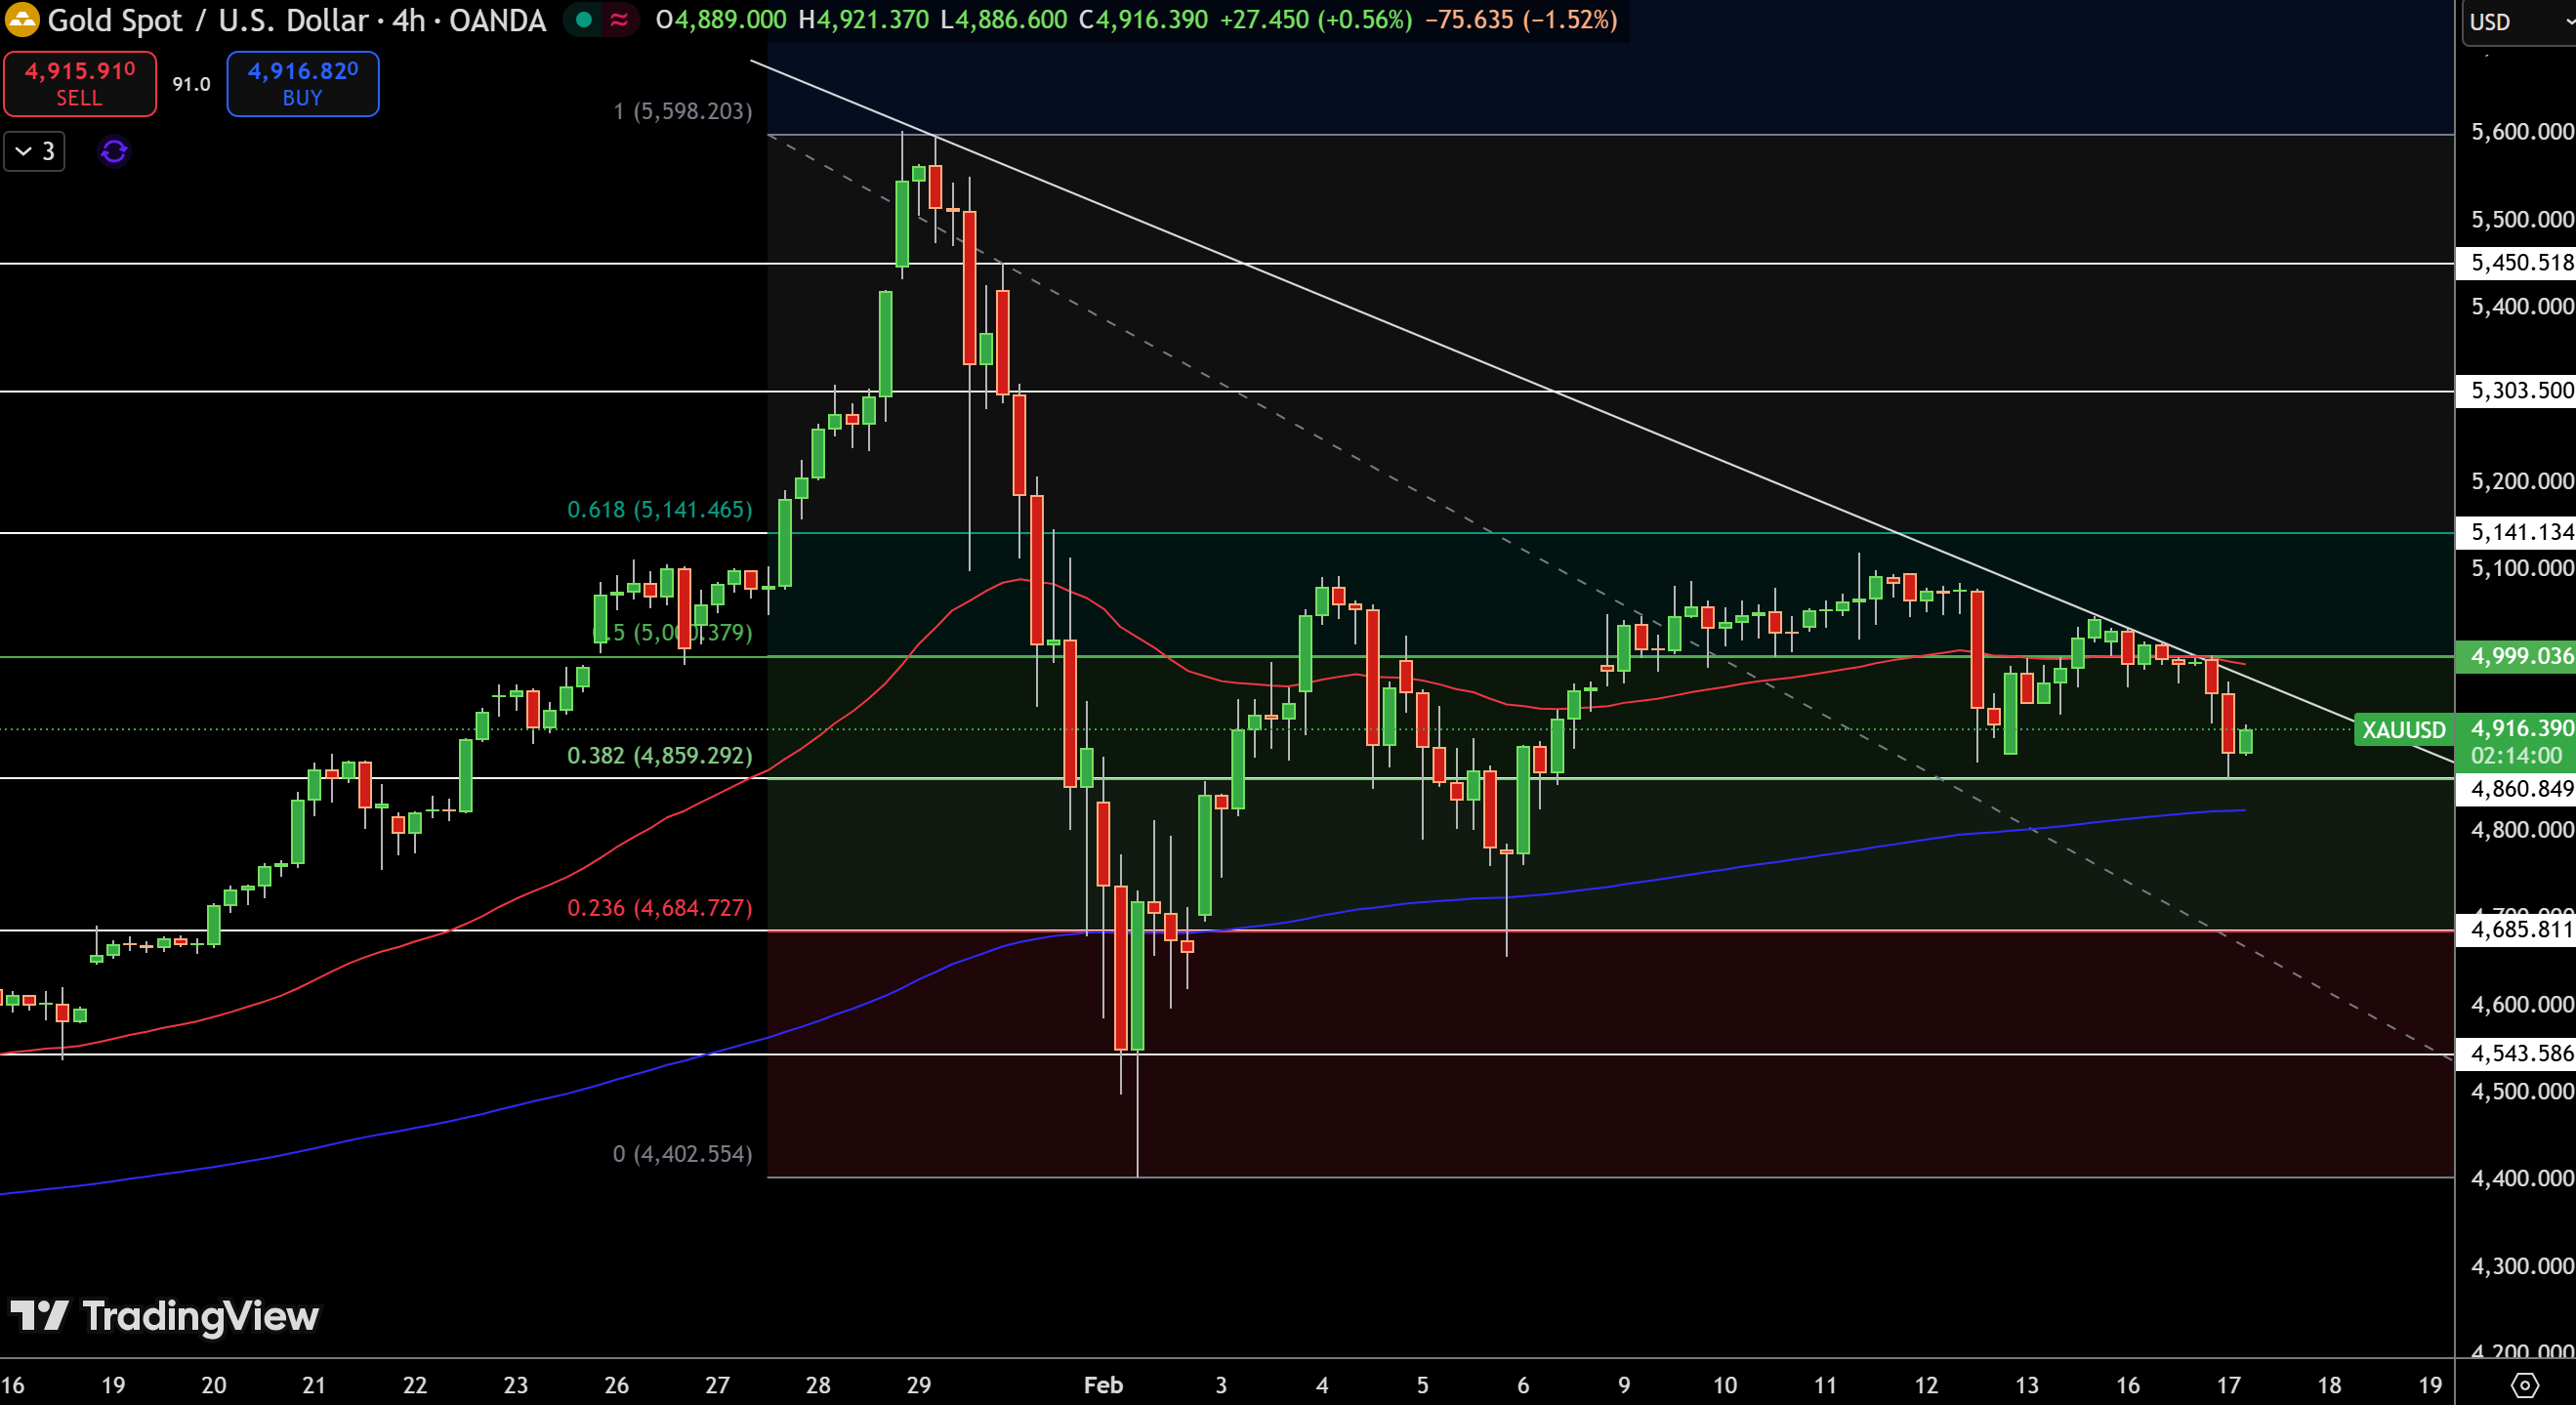This screenshot has height=1405, width=2576.
Task: Click the gold symbol logo icon
Action: click(x=21, y=19)
